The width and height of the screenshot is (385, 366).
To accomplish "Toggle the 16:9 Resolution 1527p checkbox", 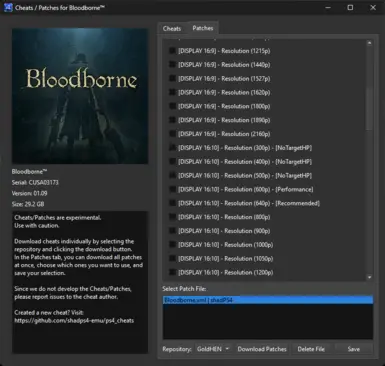I will (172, 78).
